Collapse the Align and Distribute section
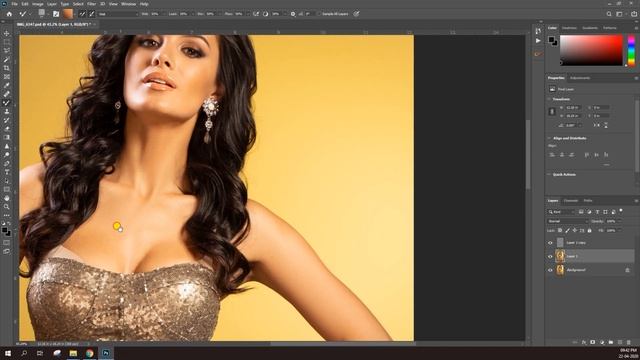This screenshot has height=360, width=640. (549, 138)
